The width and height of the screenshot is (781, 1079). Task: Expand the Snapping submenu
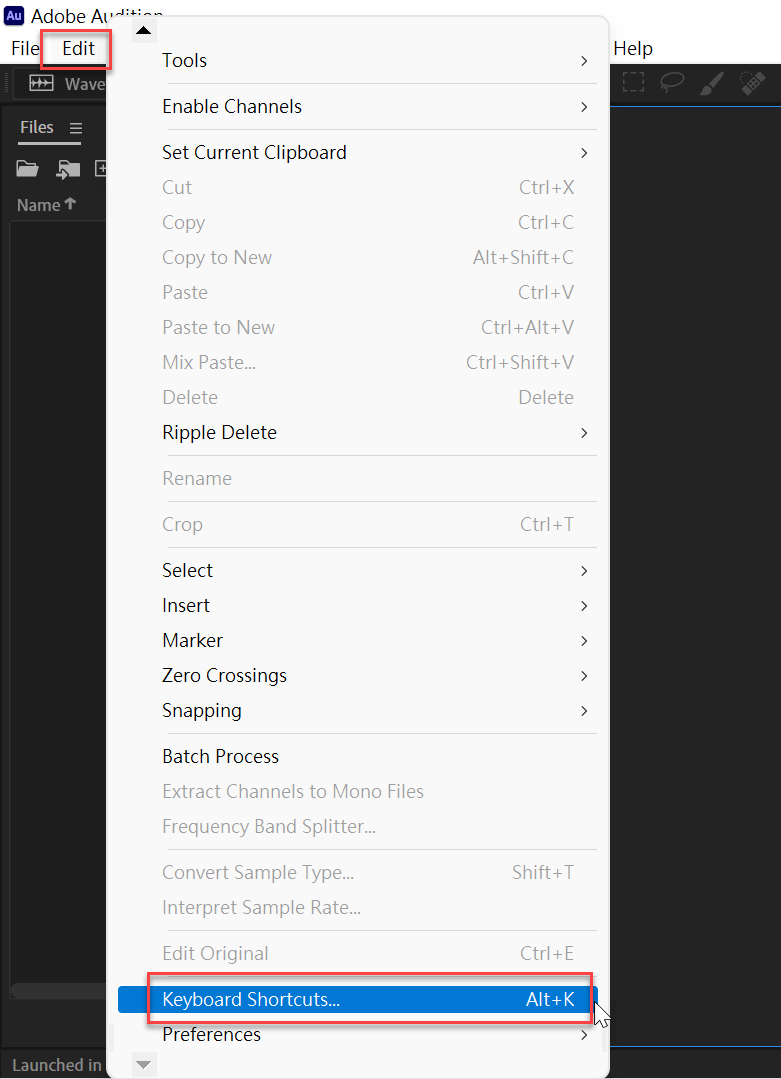(x=358, y=711)
